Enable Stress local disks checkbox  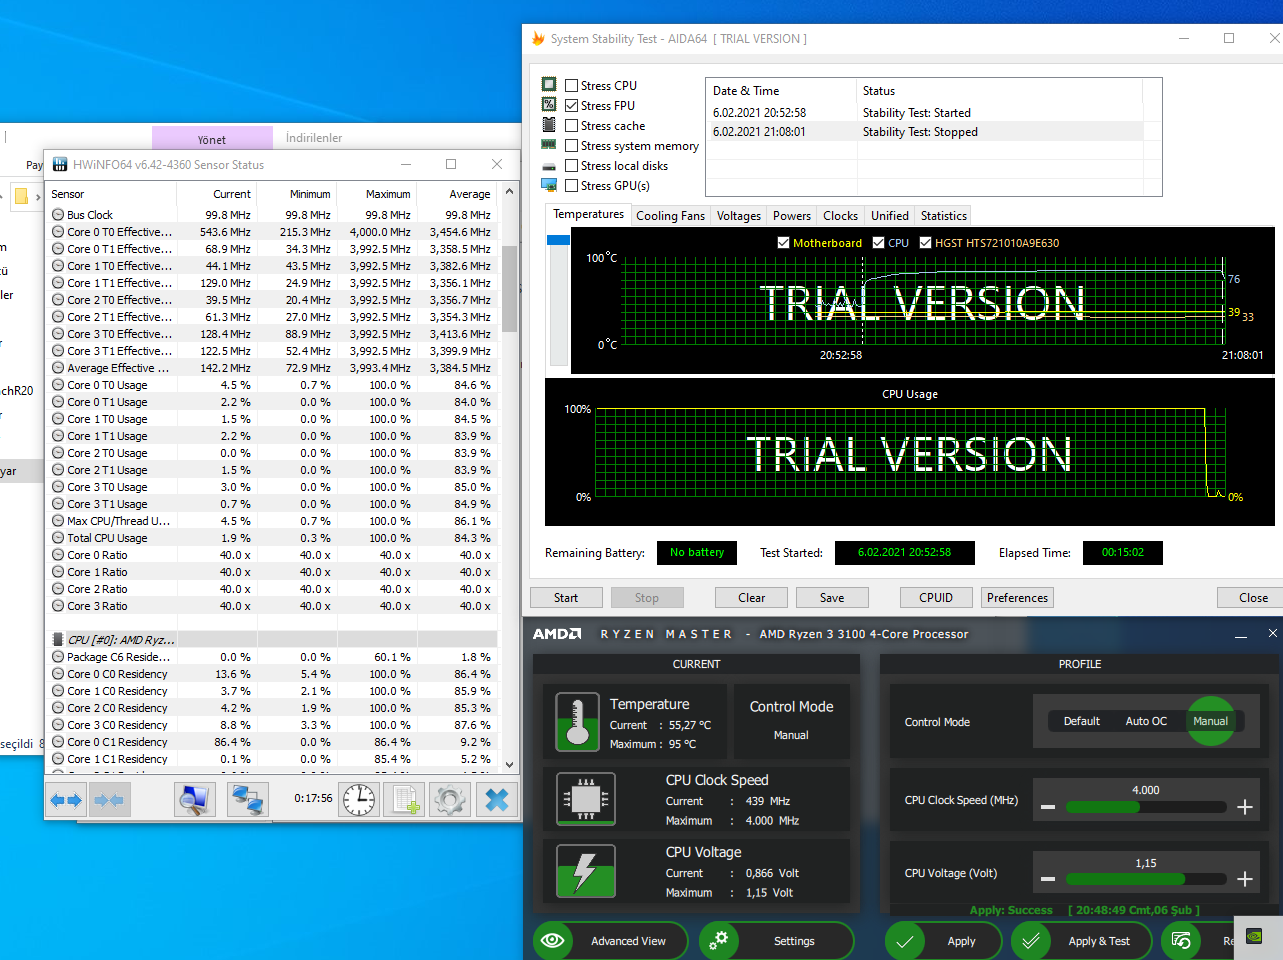click(572, 166)
